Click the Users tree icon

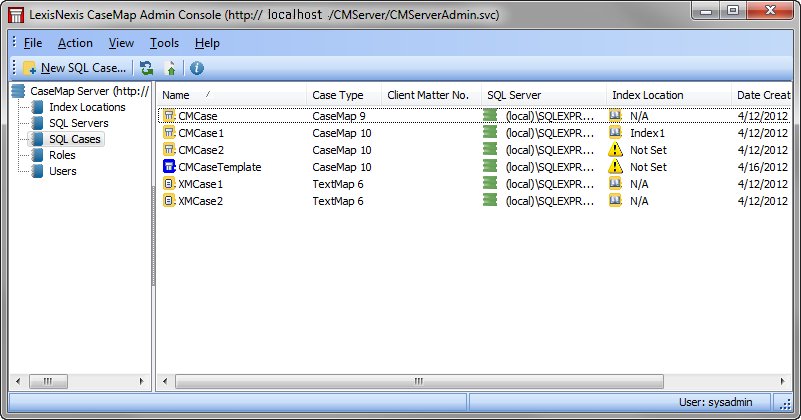tap(37, 171)
